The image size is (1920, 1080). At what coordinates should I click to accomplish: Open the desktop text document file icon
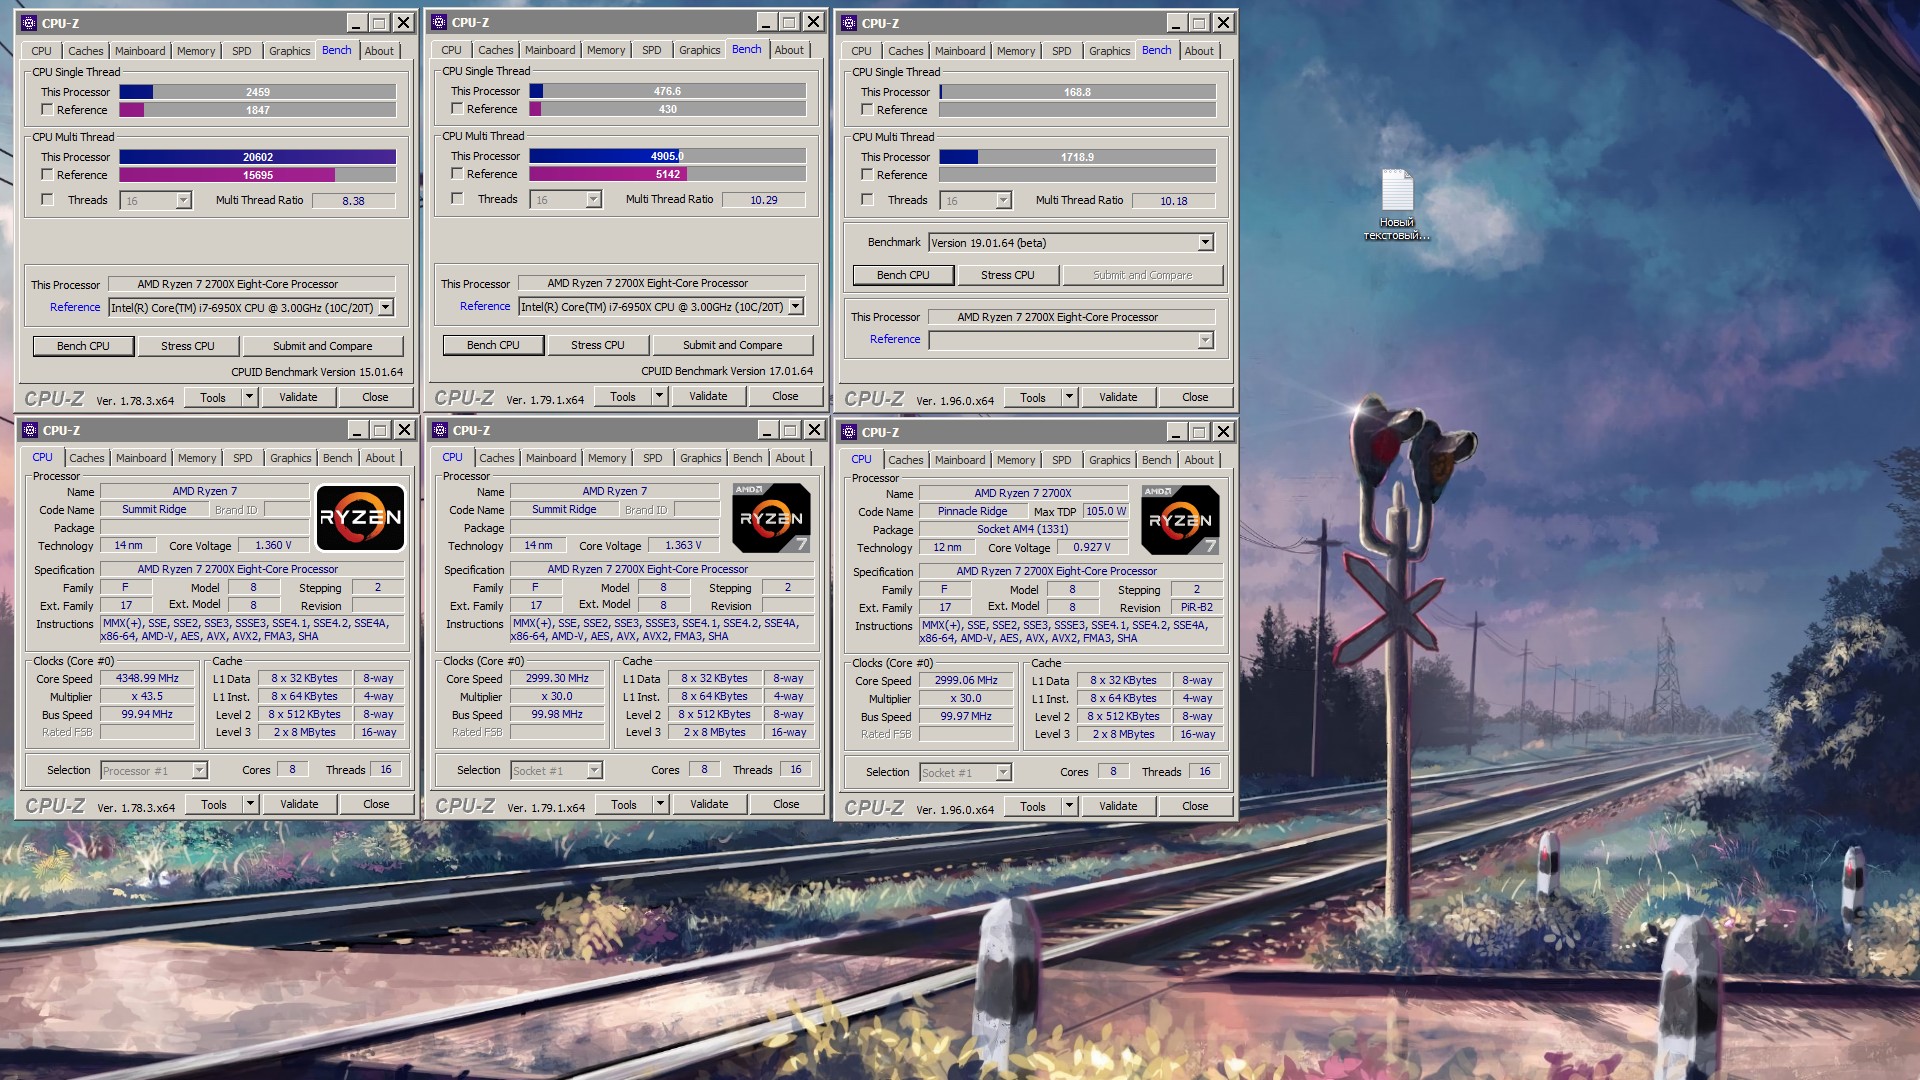1397,191
